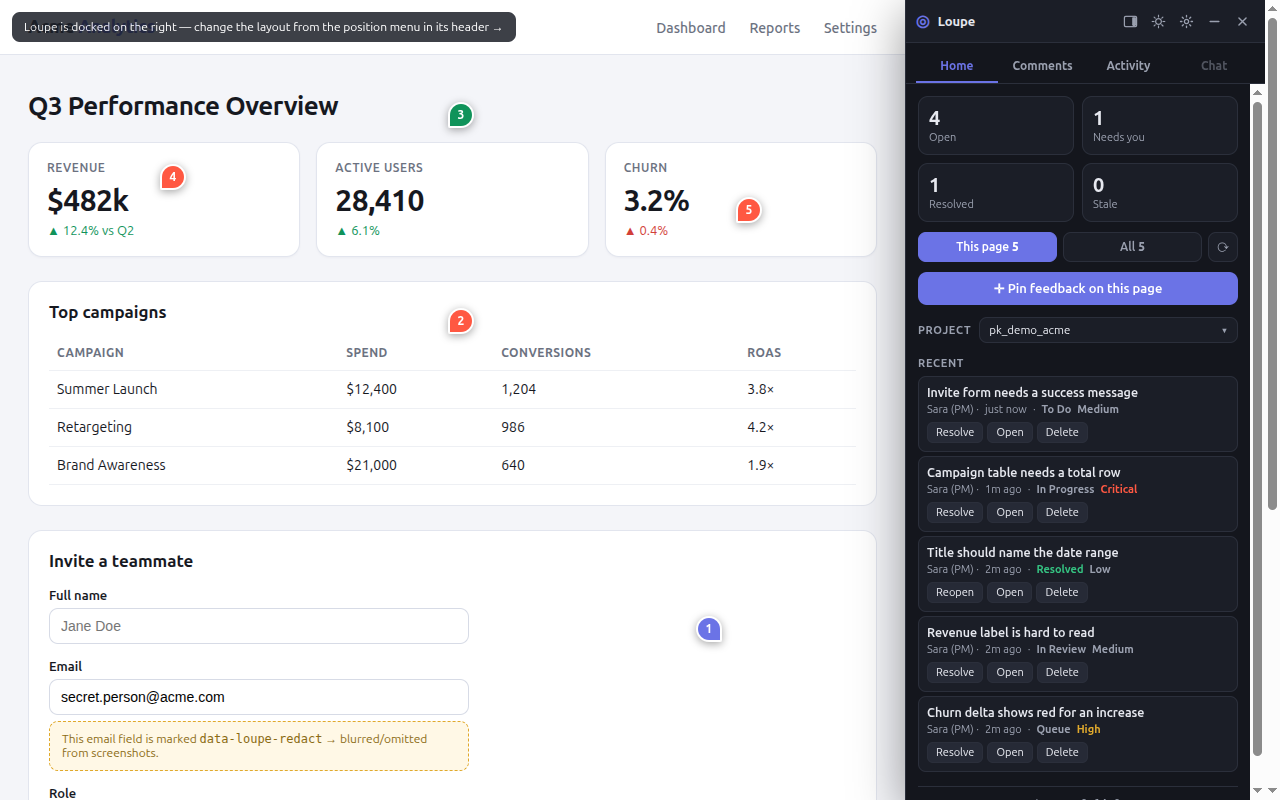Go to Dashboard in top navigation
Screen dimensions: 1280x800
[691, 28]
